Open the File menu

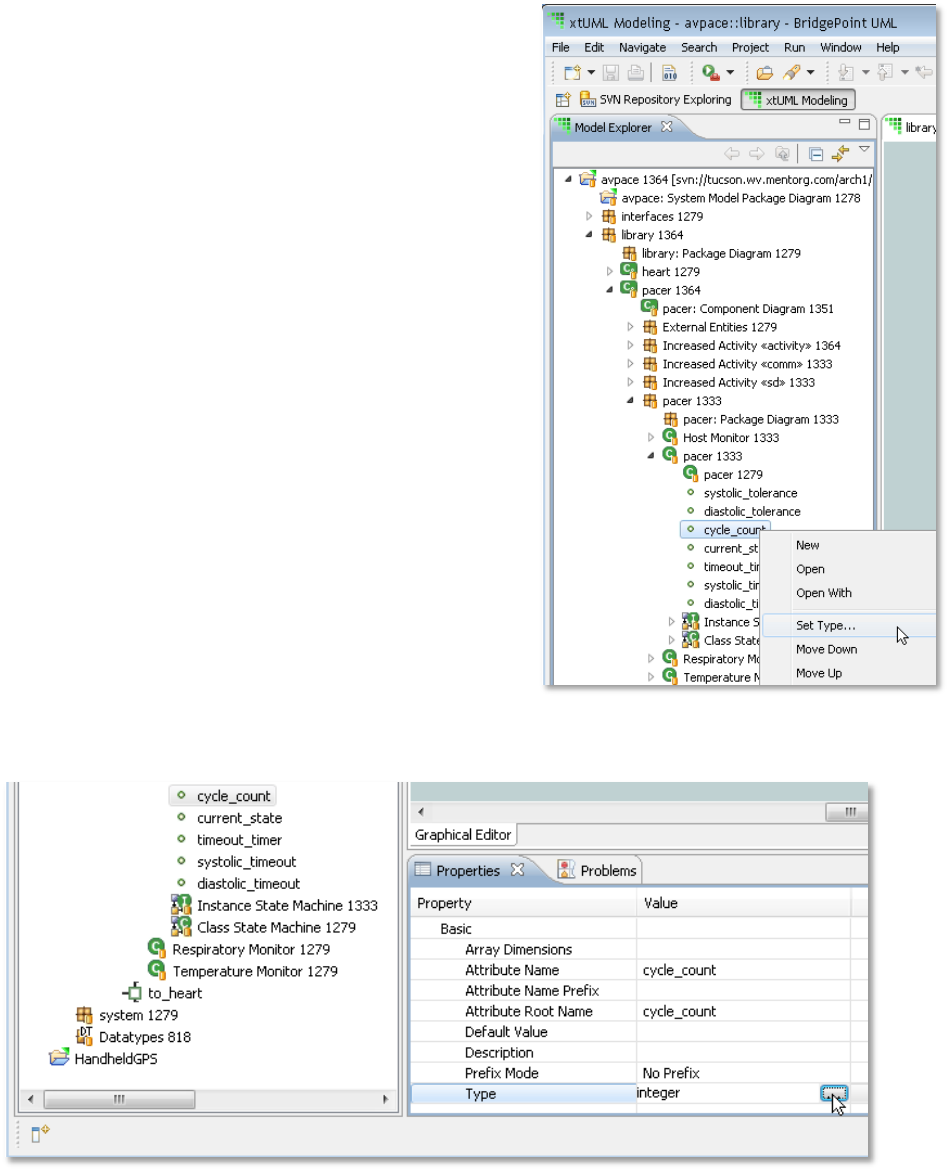[x=561, y=47]
